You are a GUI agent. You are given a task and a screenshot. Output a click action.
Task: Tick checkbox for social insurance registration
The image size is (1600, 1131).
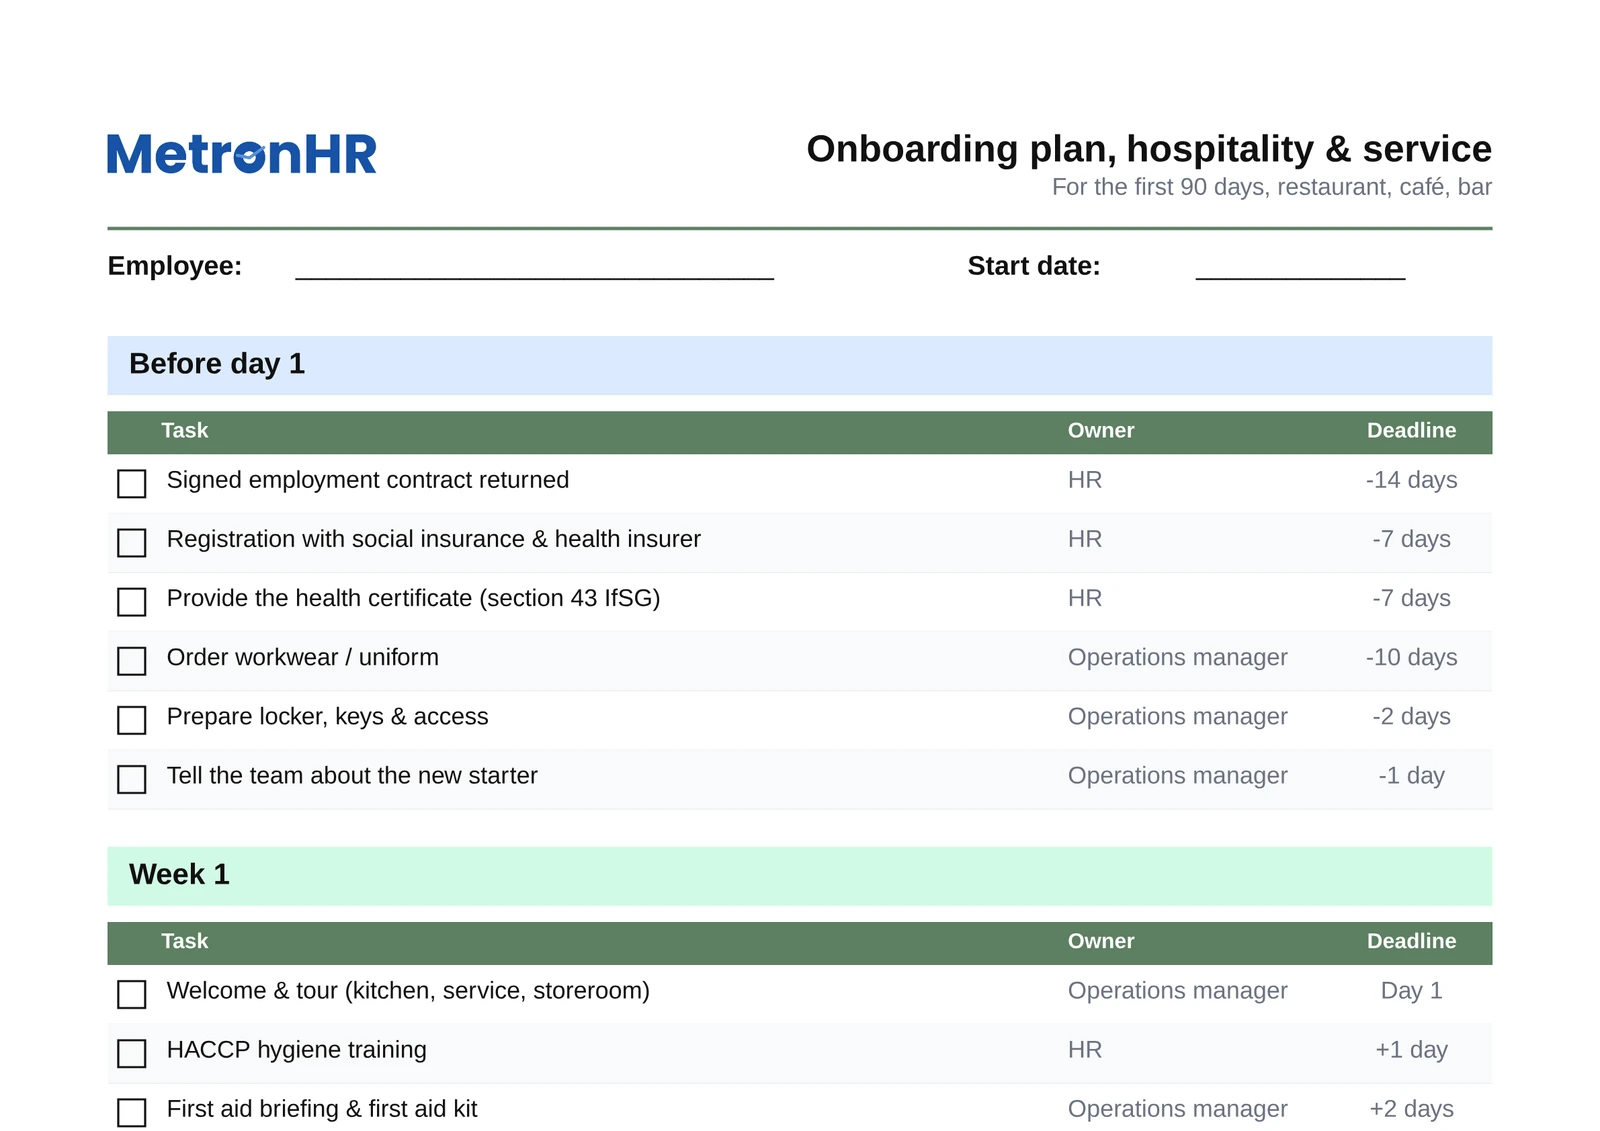pyautogui.click(x=132, y=543)
